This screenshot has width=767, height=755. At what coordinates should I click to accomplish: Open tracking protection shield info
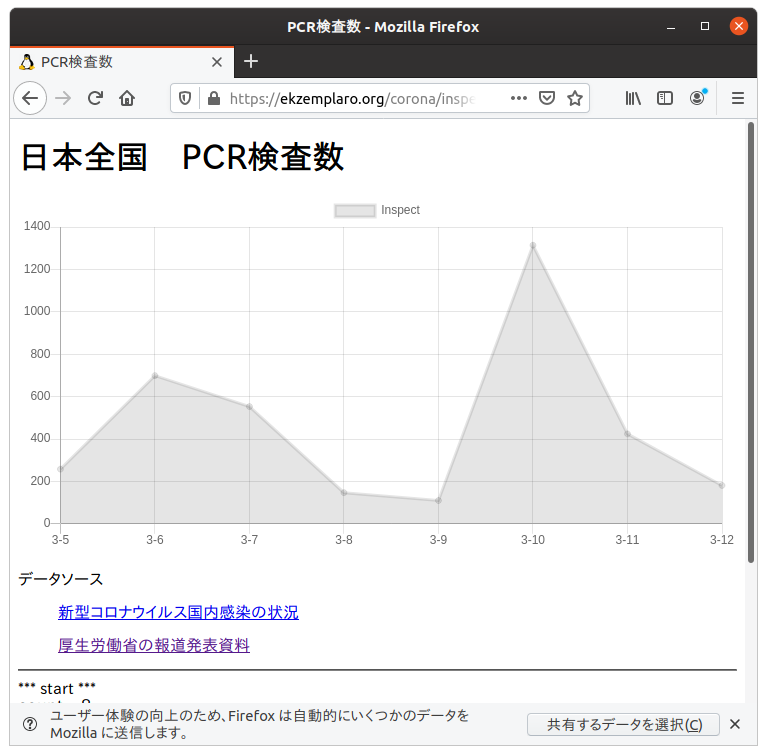click(185, 98)
